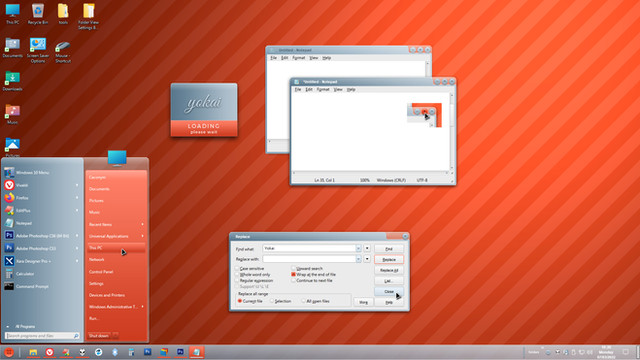Screen dimensions: 640x360
Task: Click the Replace with text field
Action: 309,259
